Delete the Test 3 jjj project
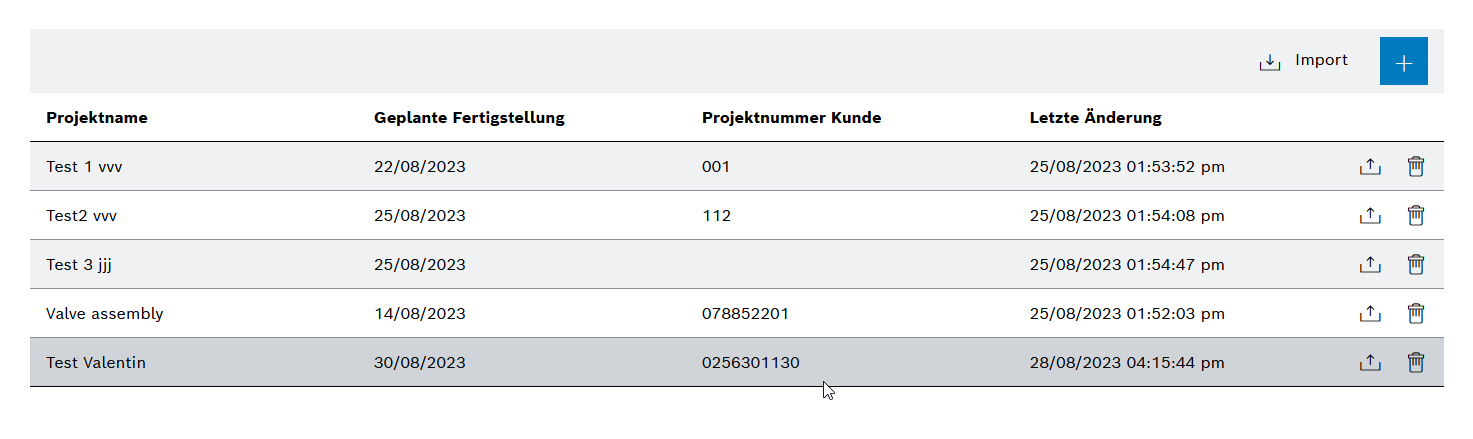 point(1415,265)
